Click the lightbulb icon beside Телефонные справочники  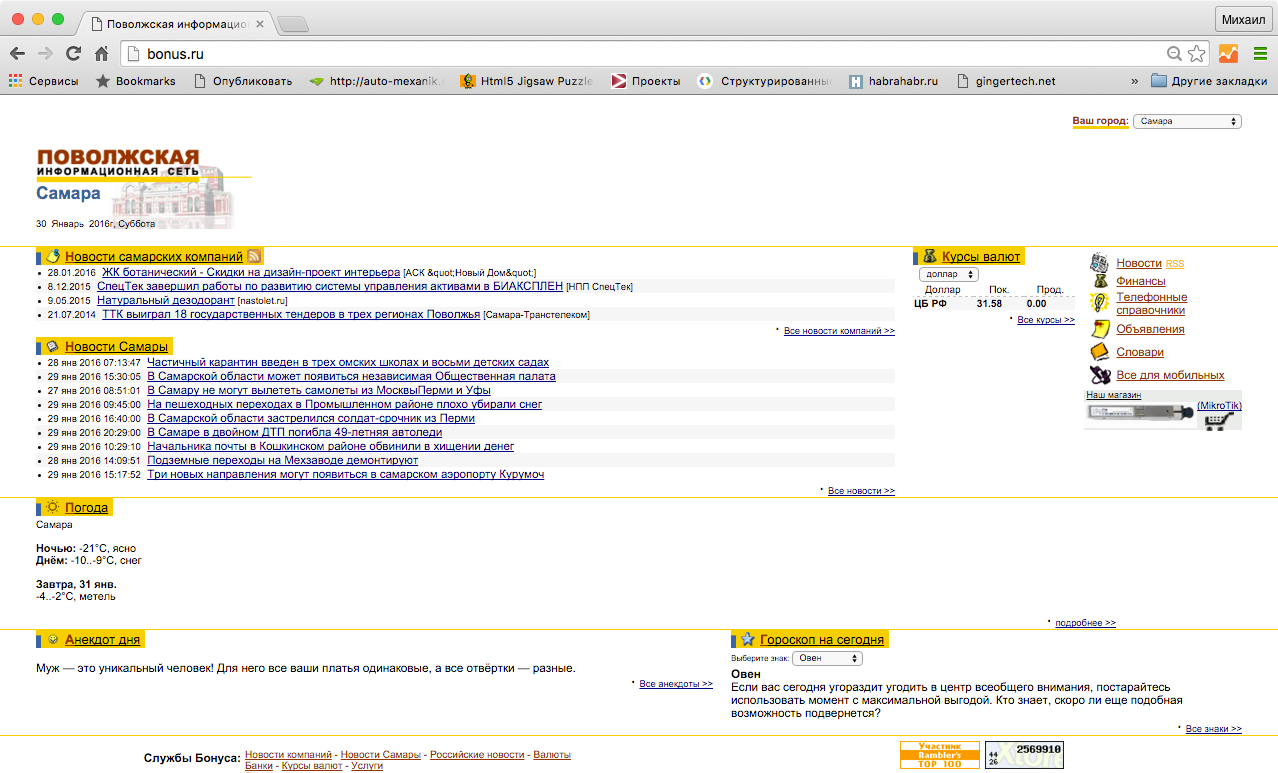(1099, 303)
